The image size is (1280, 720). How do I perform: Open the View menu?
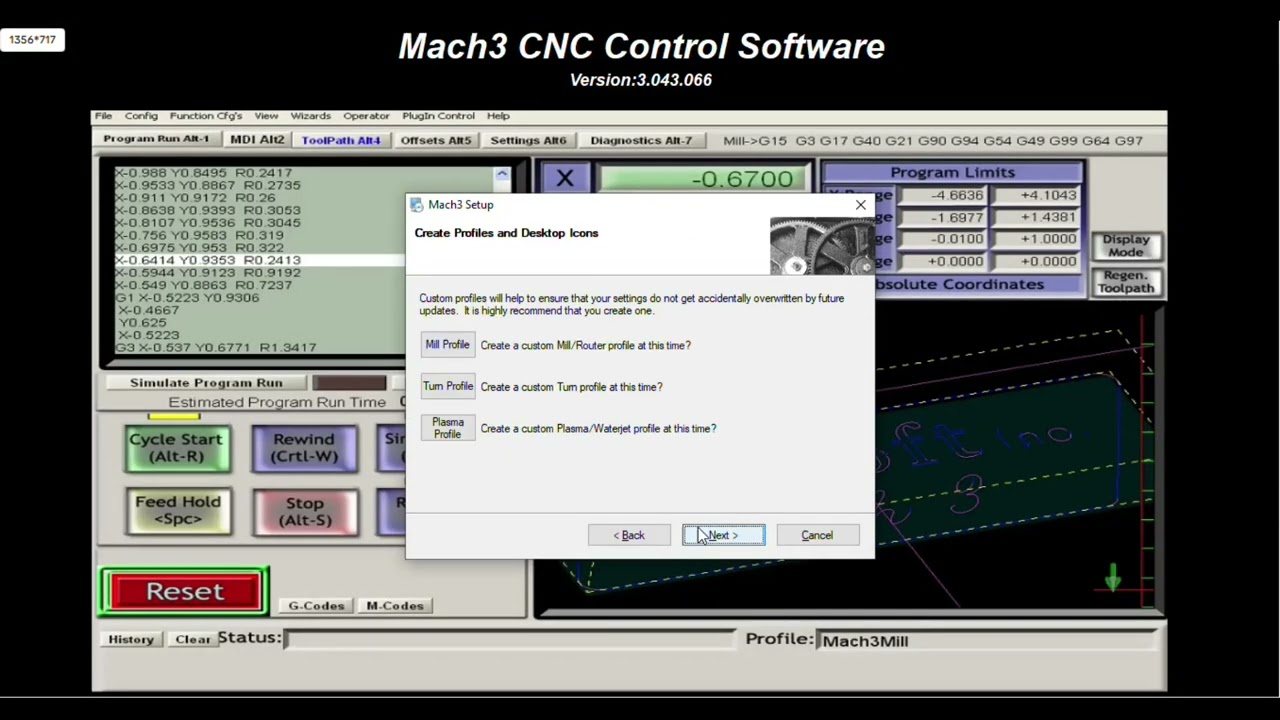tap(266, 116)
